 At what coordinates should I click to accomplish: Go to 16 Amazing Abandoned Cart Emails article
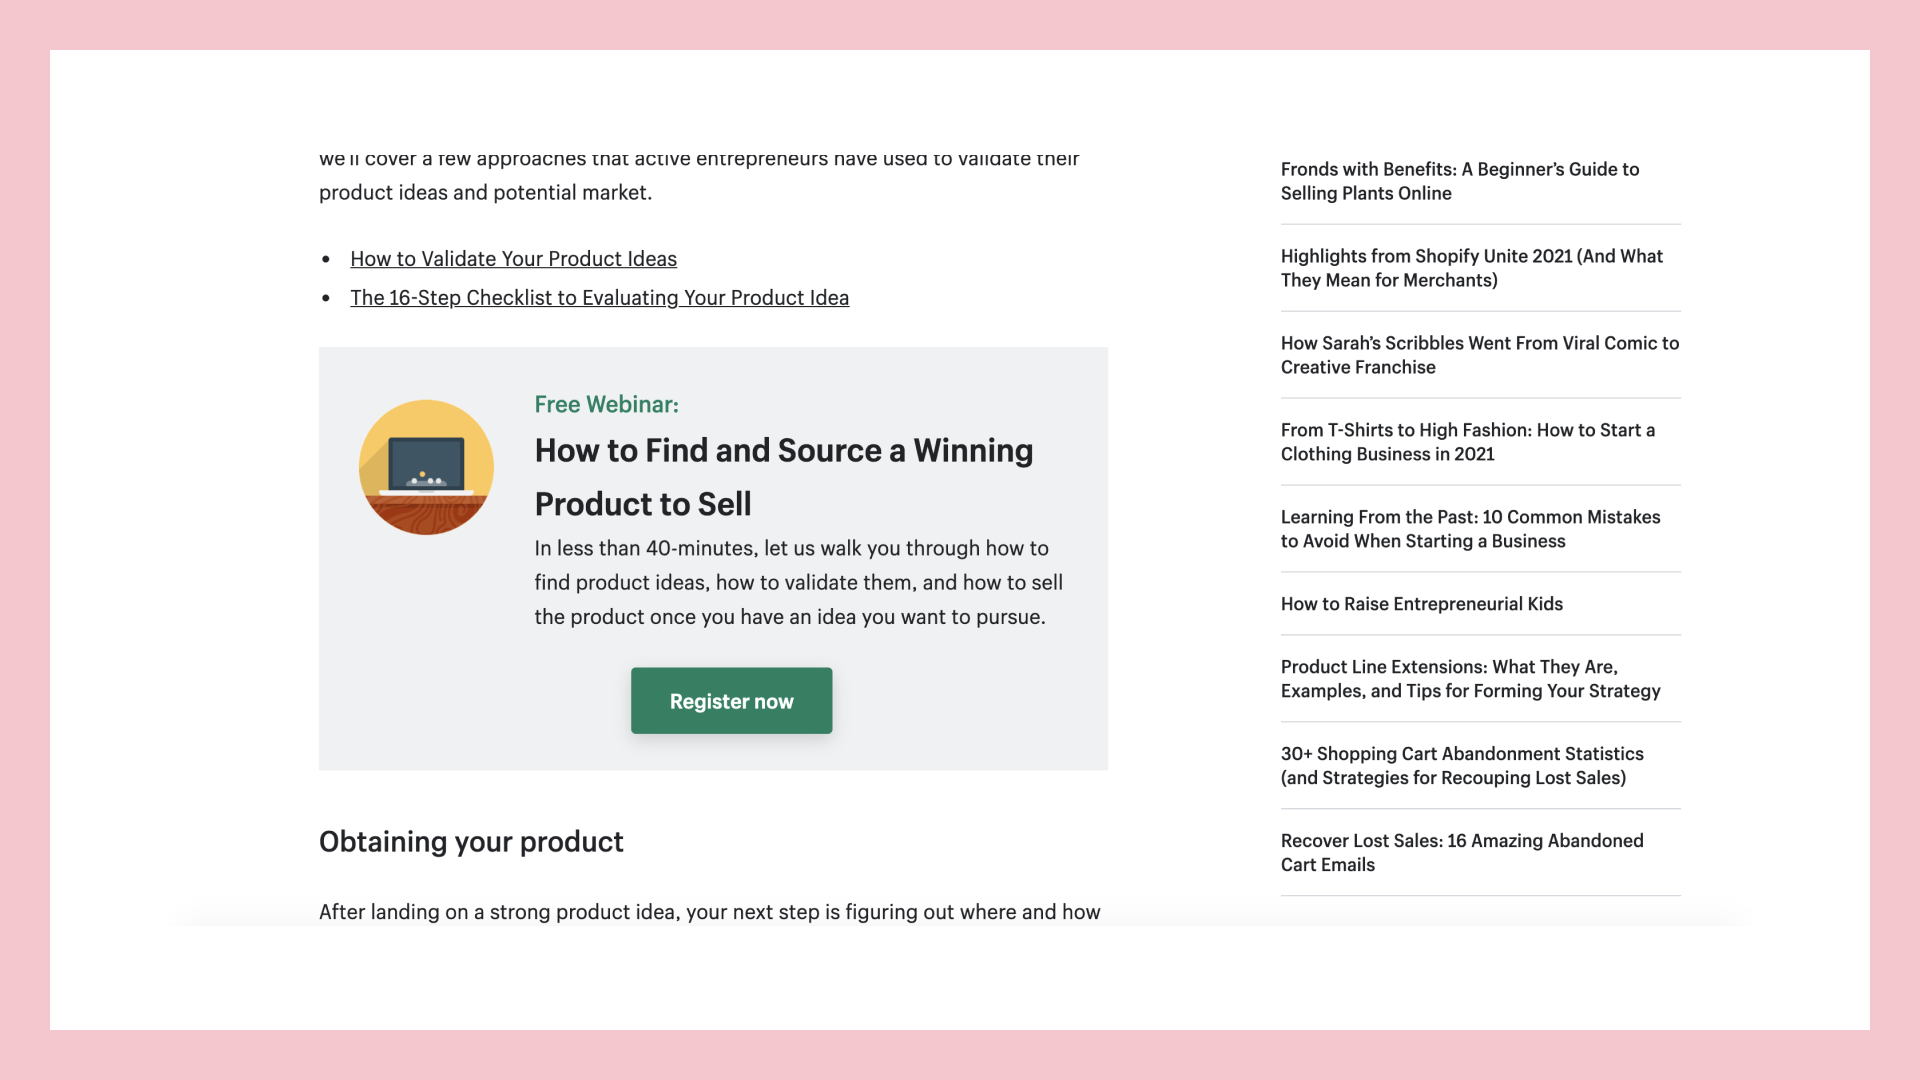click(1461, 853)
